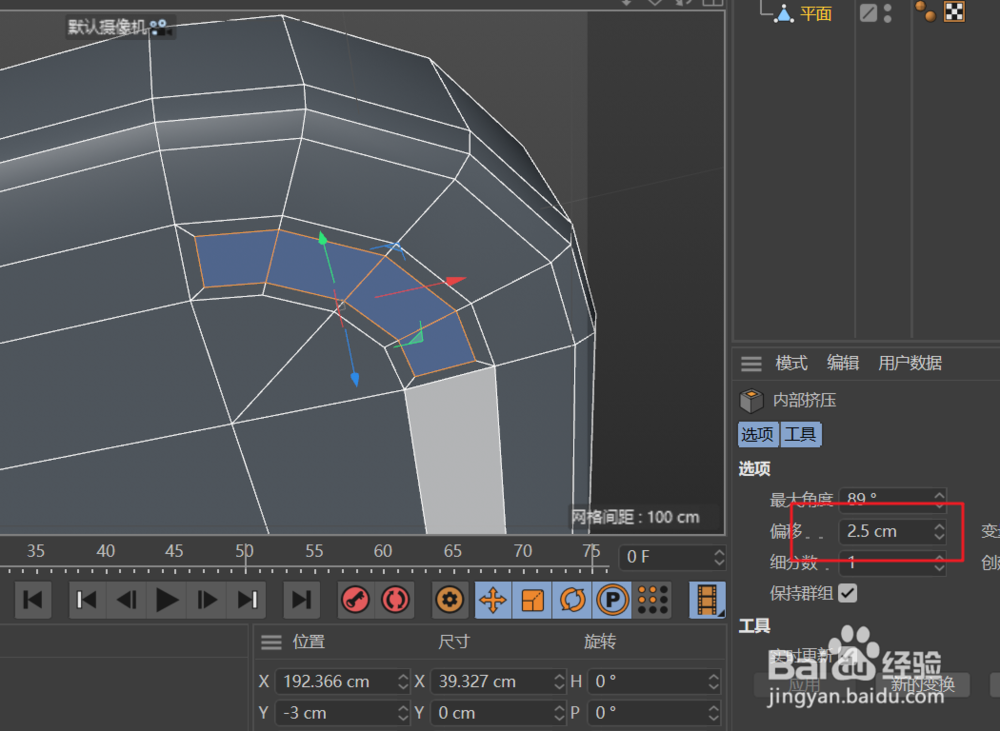Open the 模式 menu
Viewport: 1000px width, 731px height.
789,363
